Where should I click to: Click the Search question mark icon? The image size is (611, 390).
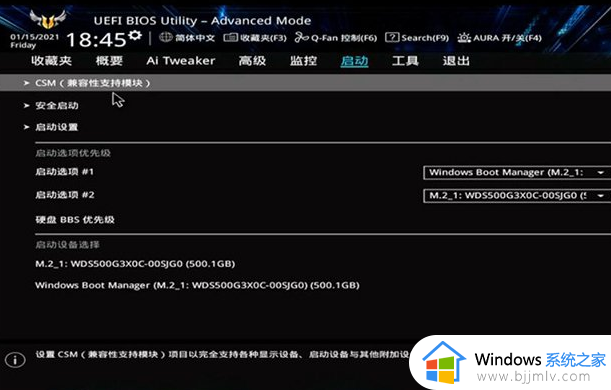[392, 37]
